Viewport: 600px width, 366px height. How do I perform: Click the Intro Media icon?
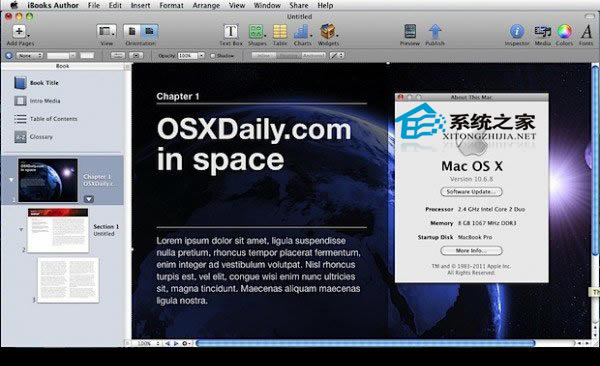(20, 101)
